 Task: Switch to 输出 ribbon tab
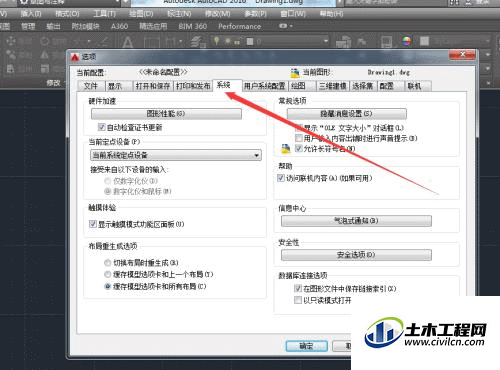[x=53, y=26]
